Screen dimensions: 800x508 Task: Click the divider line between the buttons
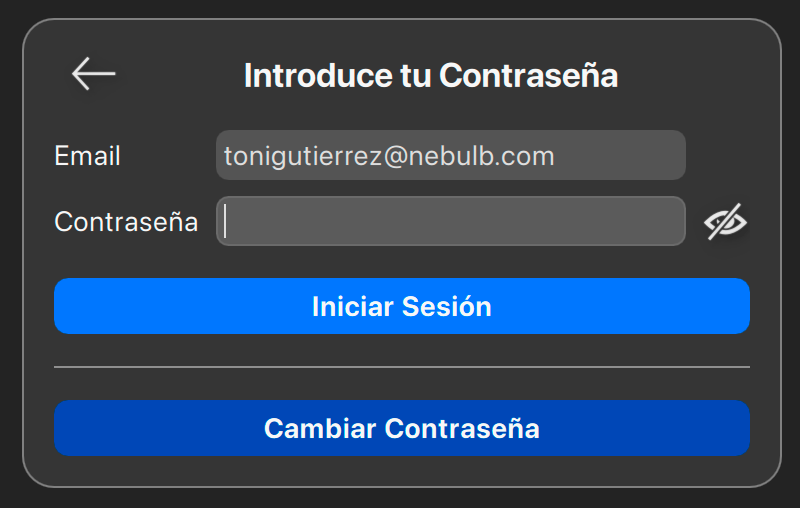pos(401,367)
